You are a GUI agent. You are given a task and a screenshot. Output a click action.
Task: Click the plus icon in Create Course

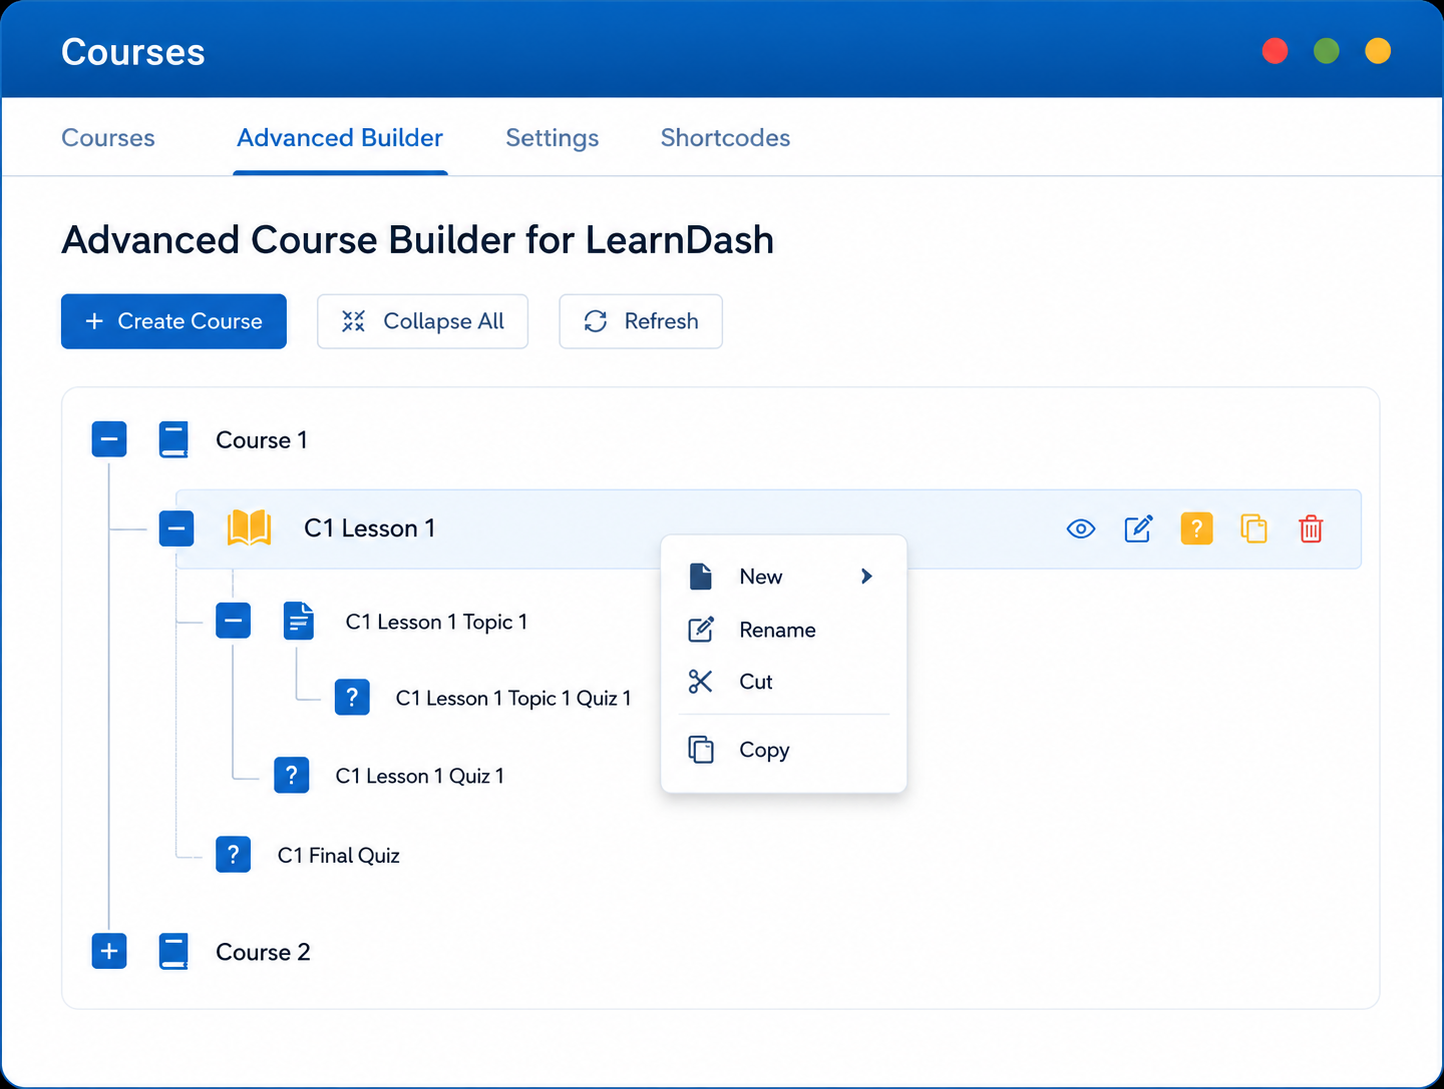[x=95, y=321]
